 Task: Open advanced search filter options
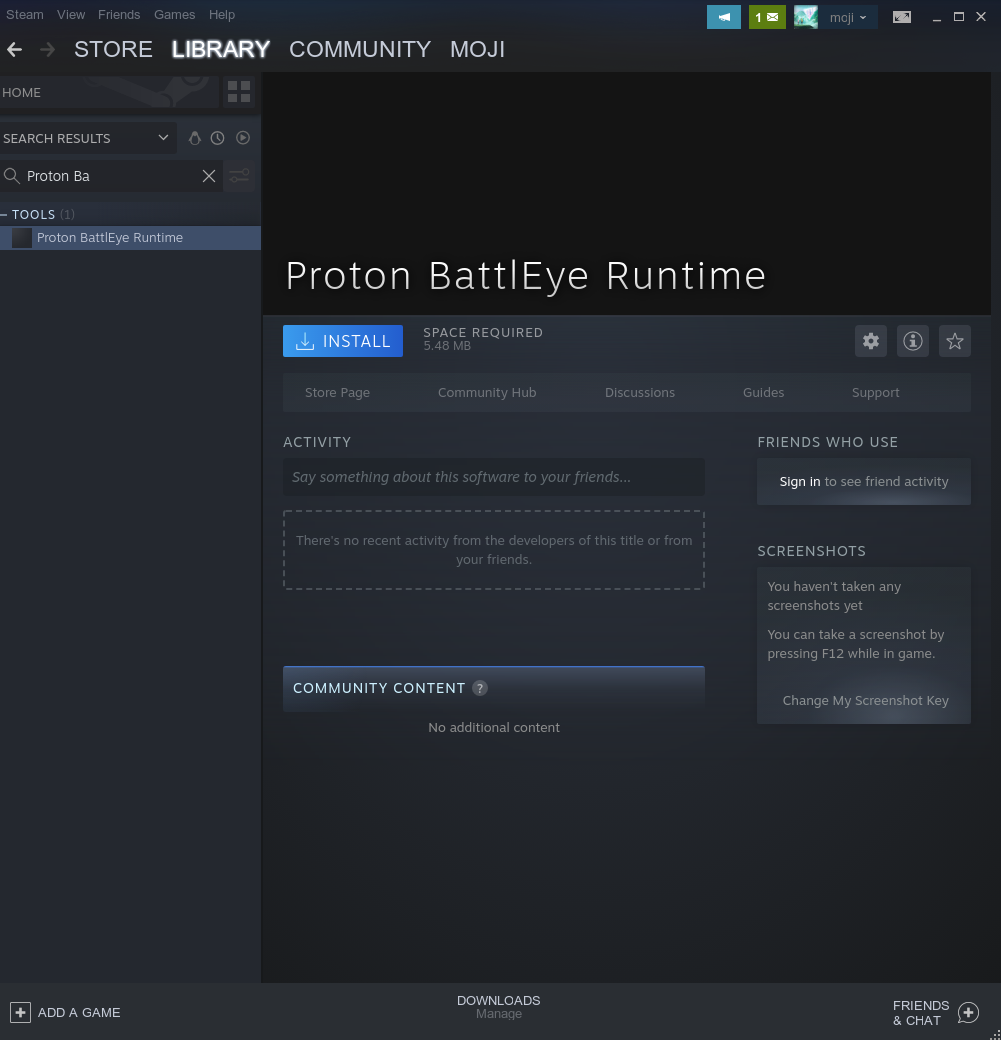[239, 176]
